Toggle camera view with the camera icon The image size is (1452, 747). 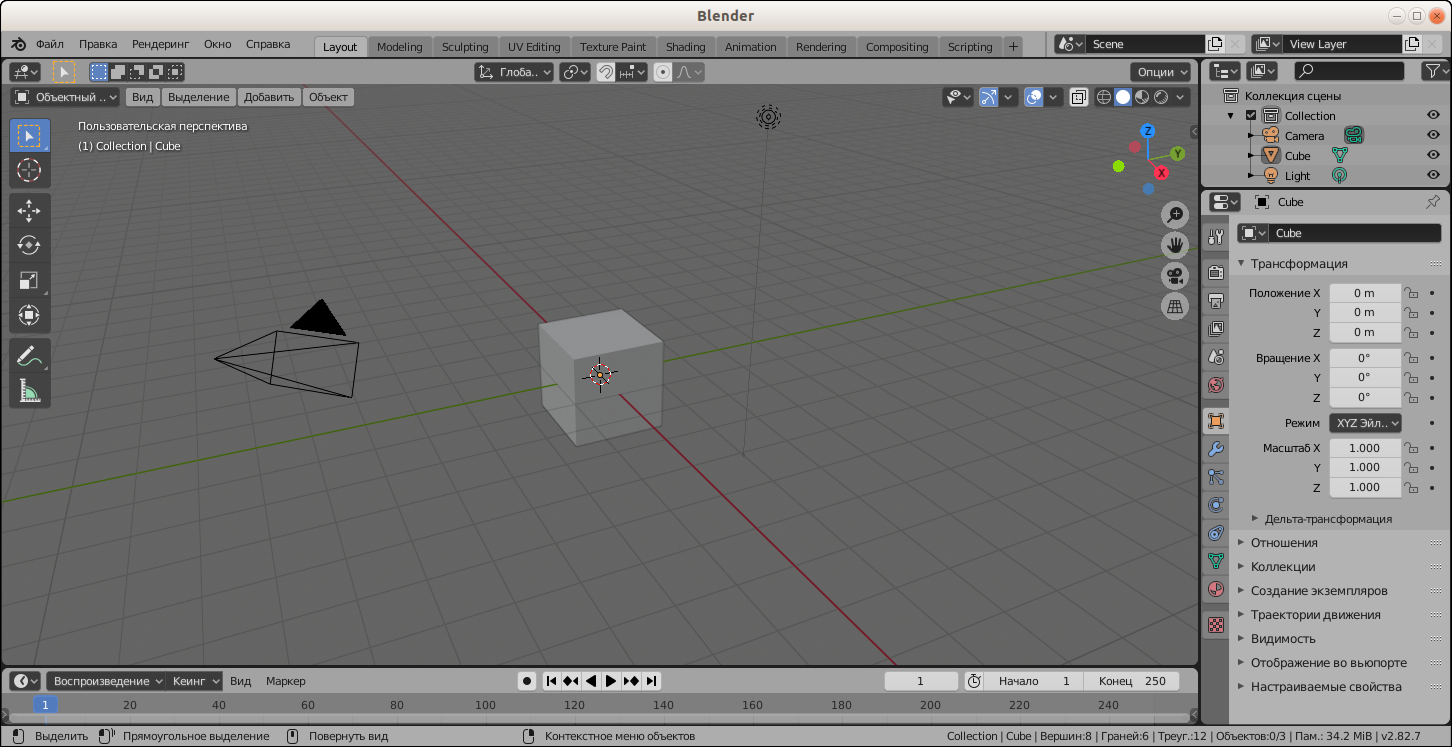click(1175, 276)
